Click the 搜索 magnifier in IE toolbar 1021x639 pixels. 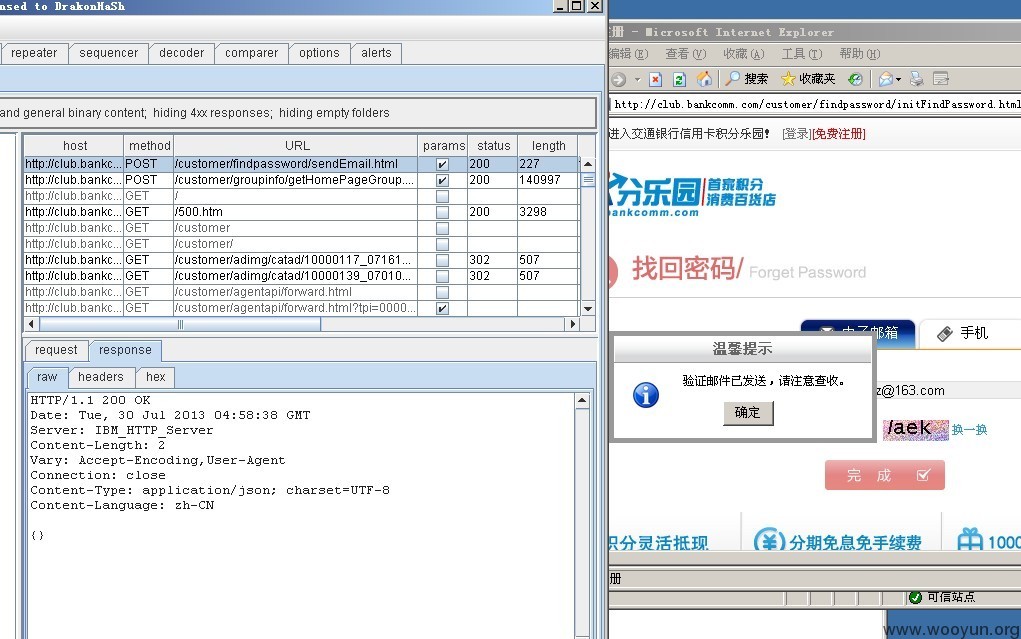(x=734, y=79)
